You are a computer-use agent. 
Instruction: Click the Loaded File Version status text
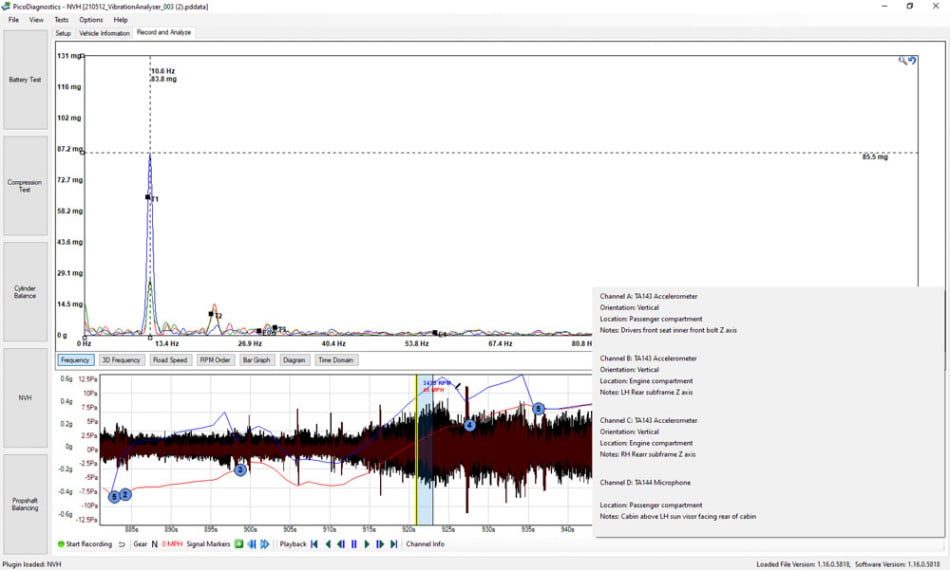[803, 565]
